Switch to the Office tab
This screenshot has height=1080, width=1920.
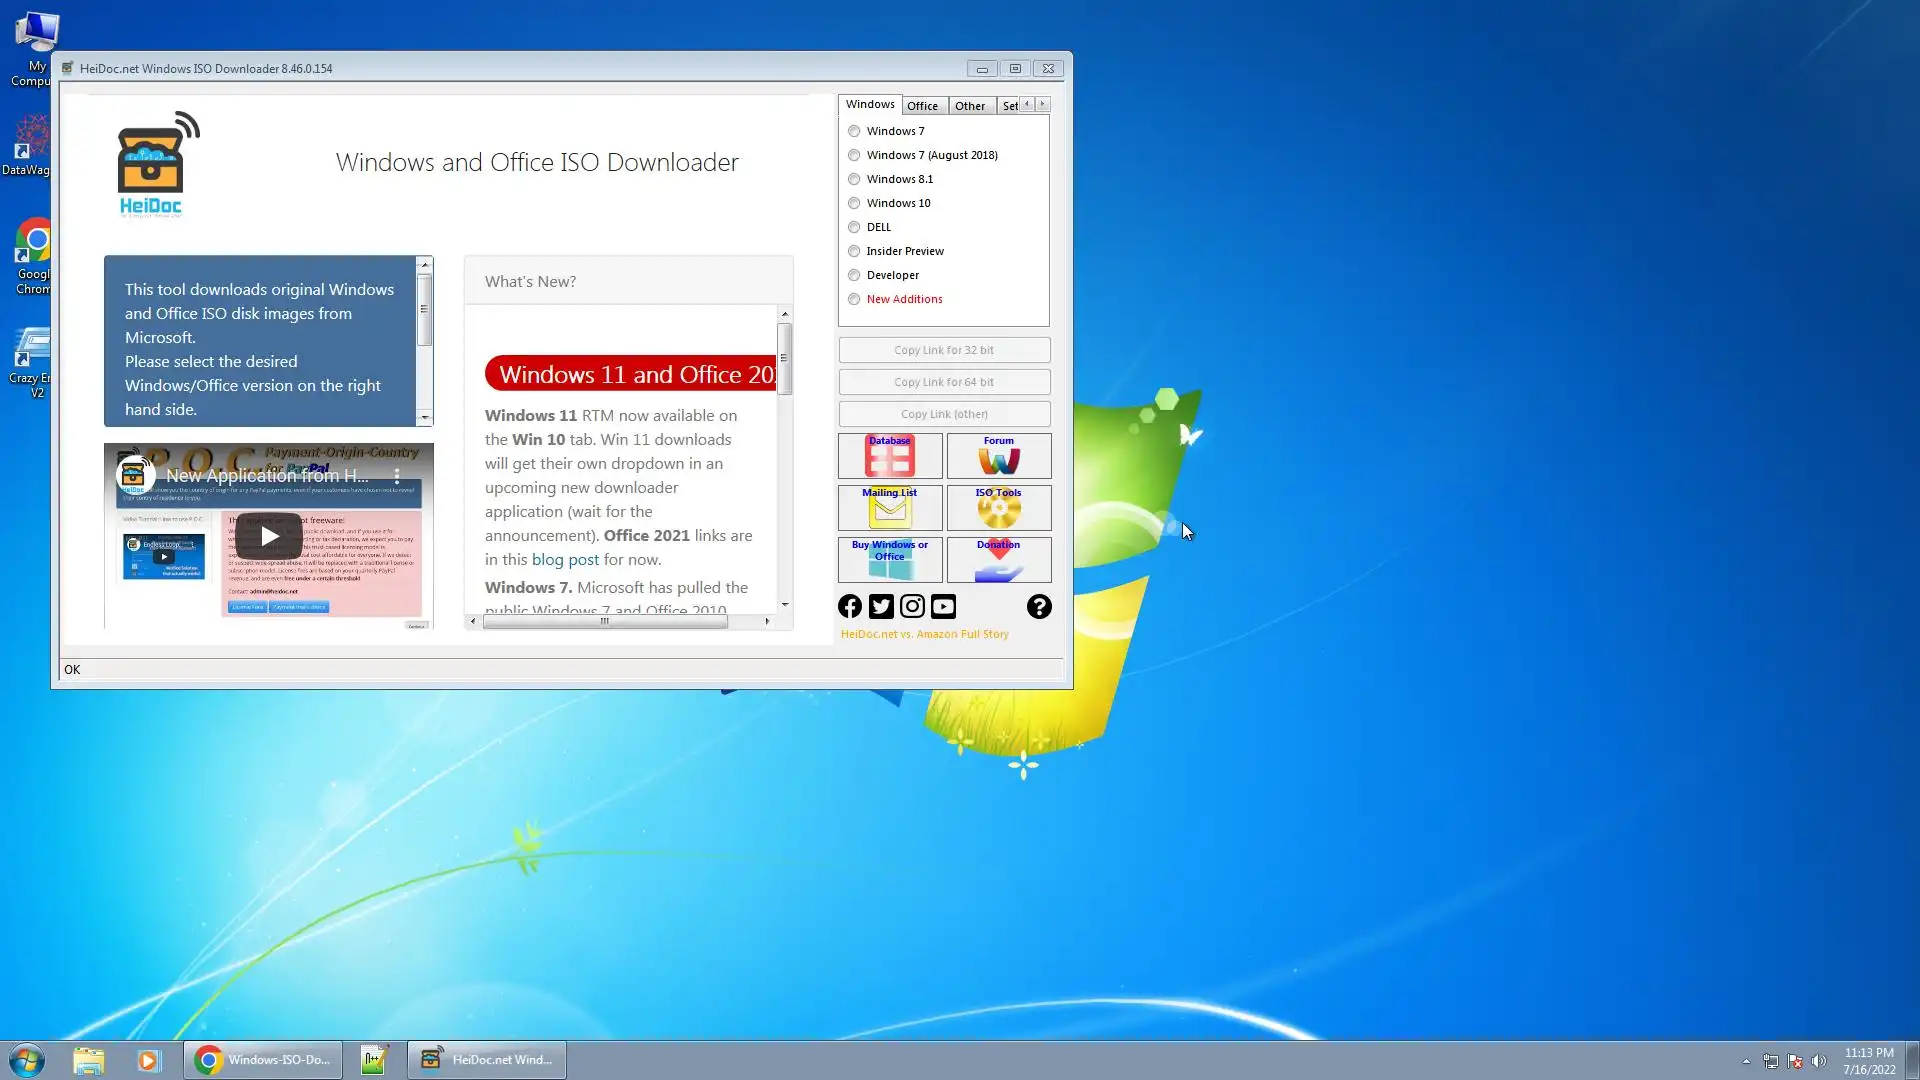[922, 106]
